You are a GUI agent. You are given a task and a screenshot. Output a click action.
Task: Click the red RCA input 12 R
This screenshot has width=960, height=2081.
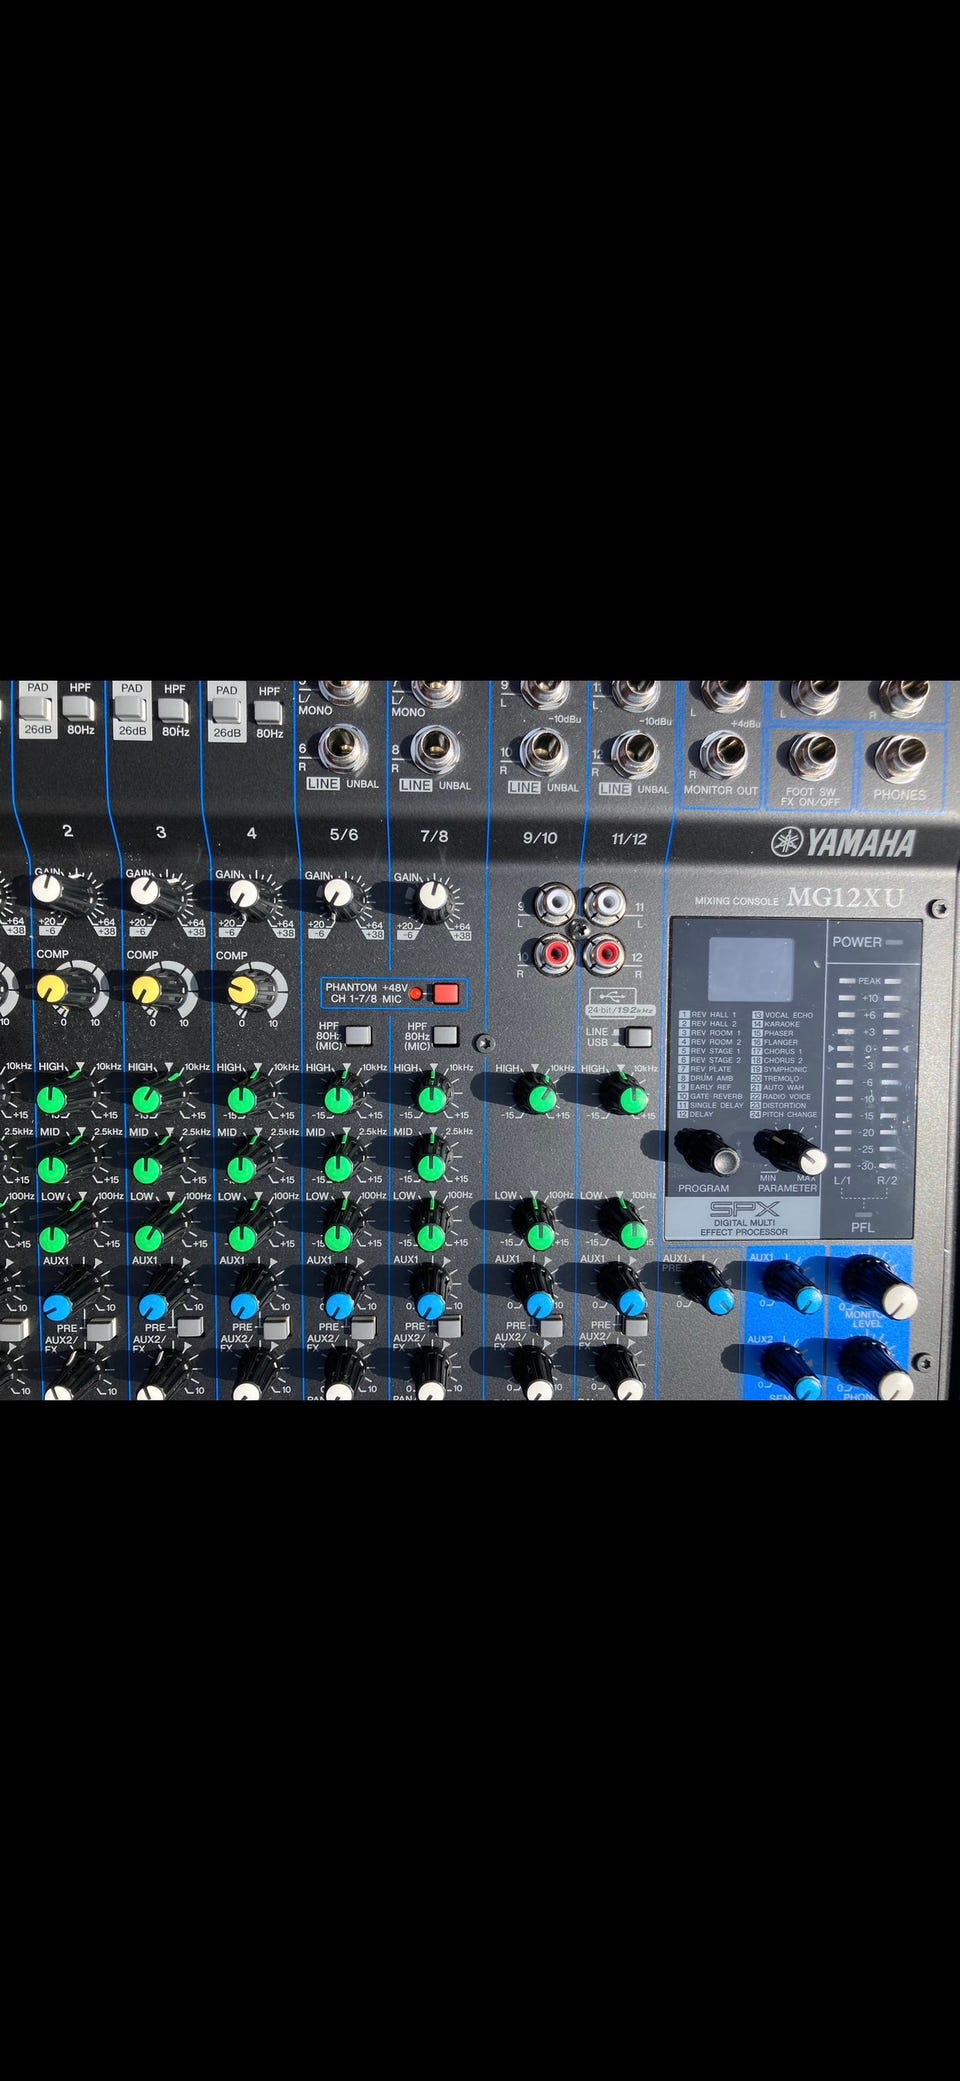605,954
